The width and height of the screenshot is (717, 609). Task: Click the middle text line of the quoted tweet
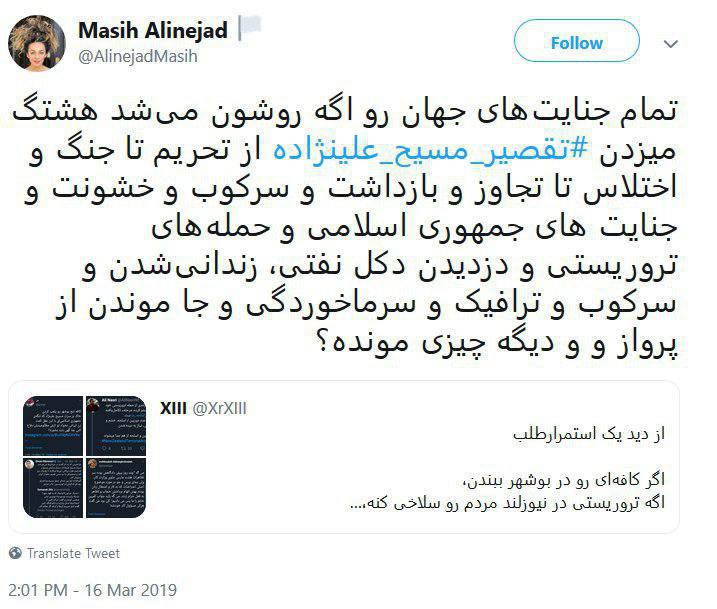[564, 480]
